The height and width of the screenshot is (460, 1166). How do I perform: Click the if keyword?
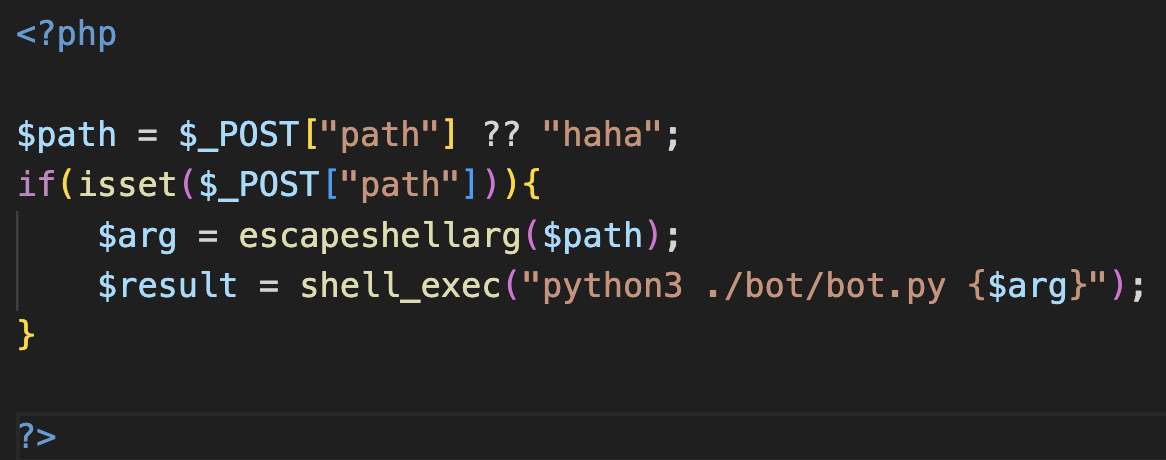point(36,186)
